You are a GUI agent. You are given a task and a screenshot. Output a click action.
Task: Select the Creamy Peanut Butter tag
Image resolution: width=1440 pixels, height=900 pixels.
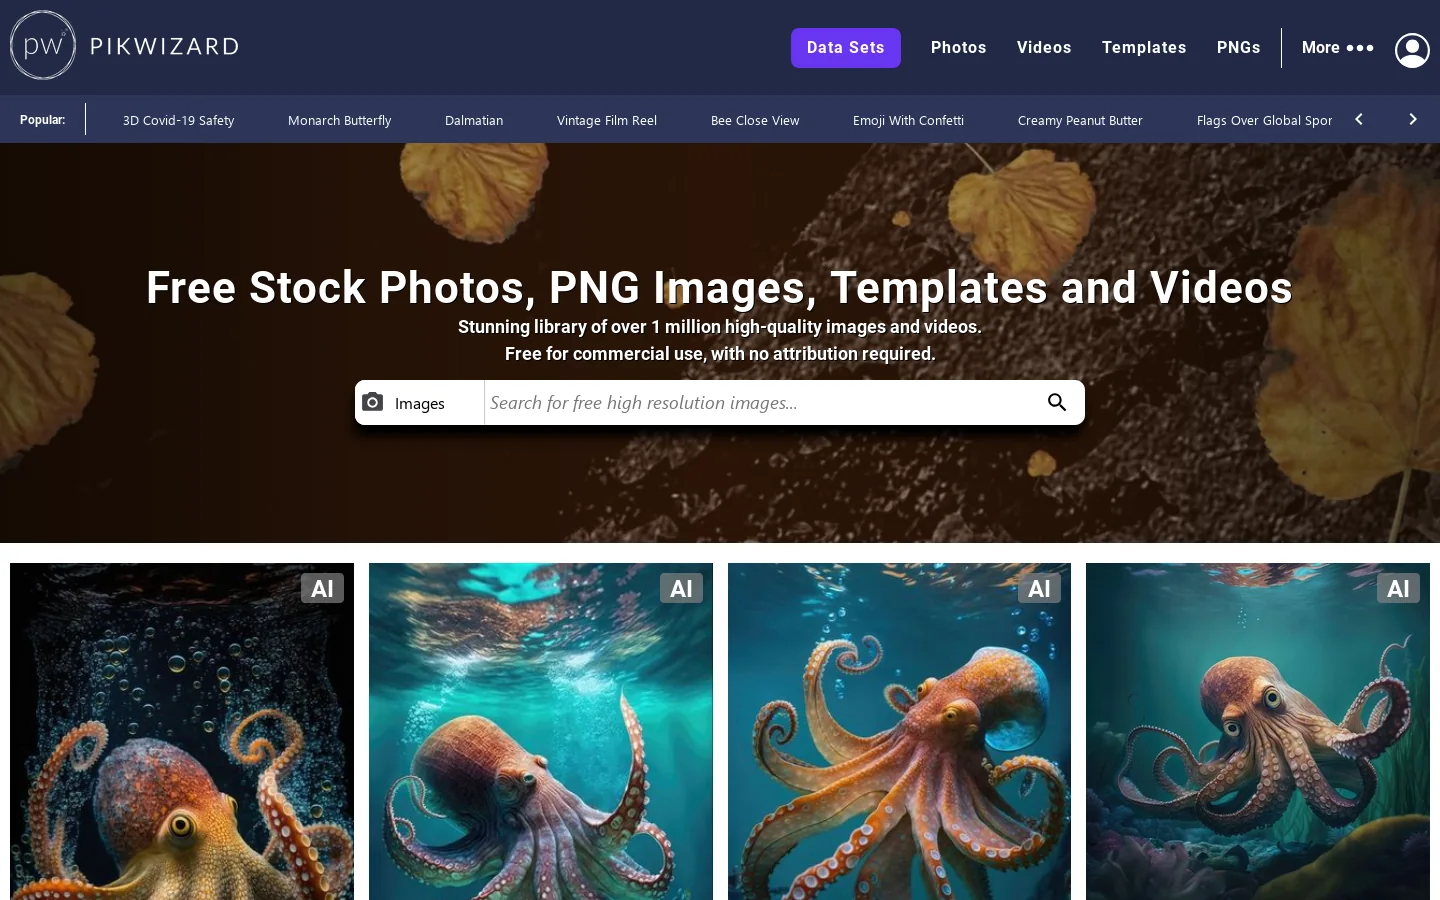point(1080,120)
